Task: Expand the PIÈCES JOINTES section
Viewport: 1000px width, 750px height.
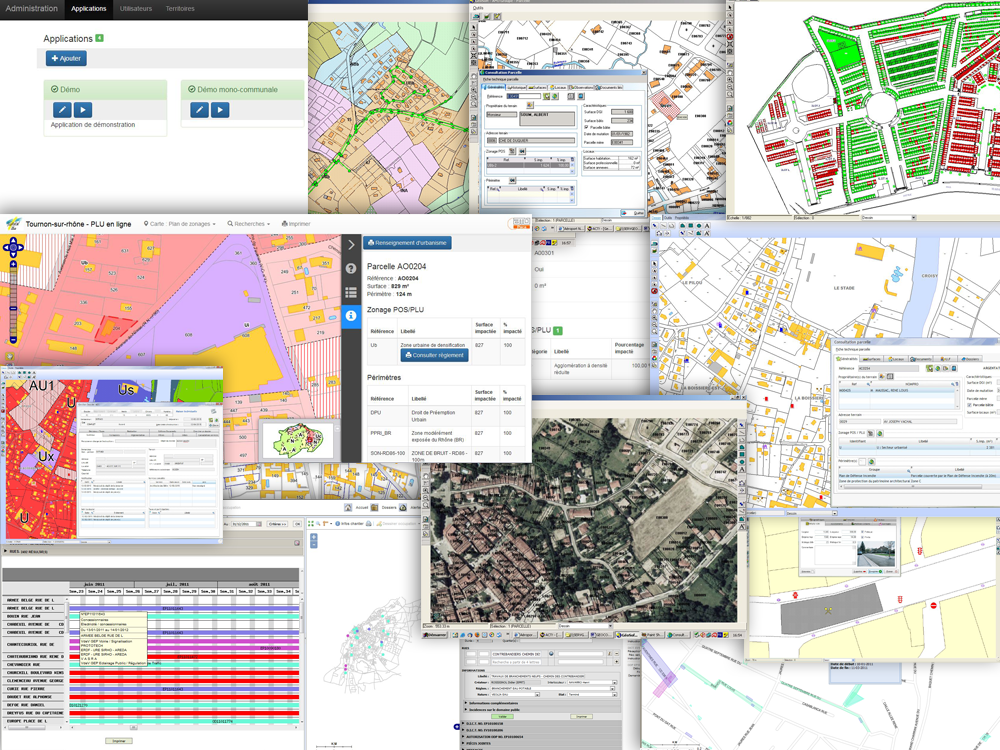Action: [542, 743]
